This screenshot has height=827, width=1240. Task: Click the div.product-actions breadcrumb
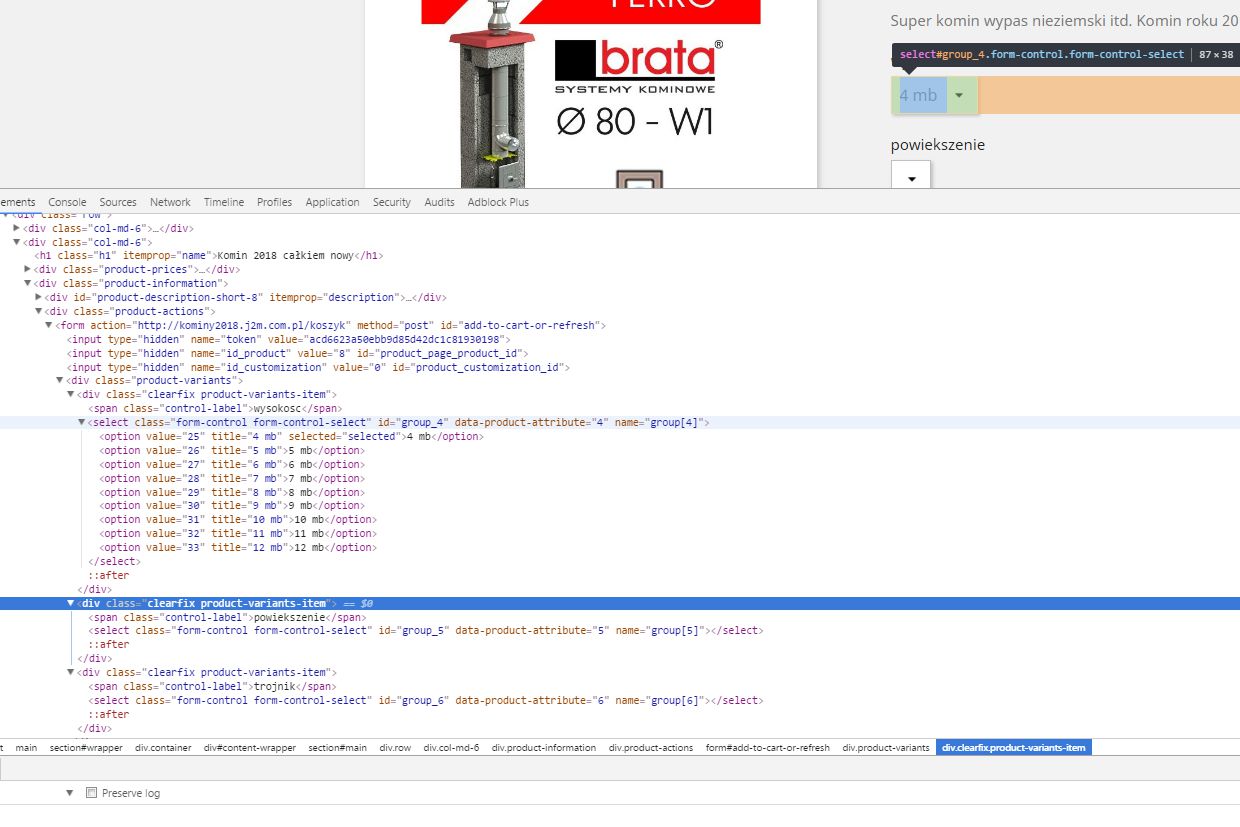651,748
